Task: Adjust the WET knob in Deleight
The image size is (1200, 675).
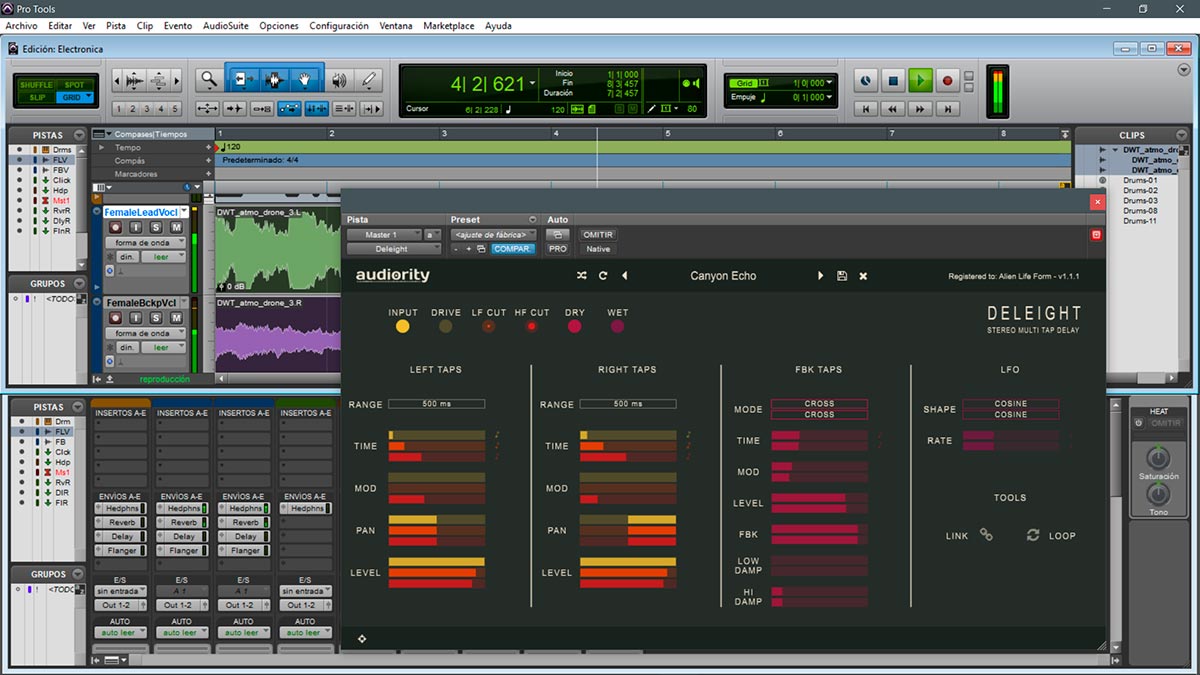Action: click(618, 326)
